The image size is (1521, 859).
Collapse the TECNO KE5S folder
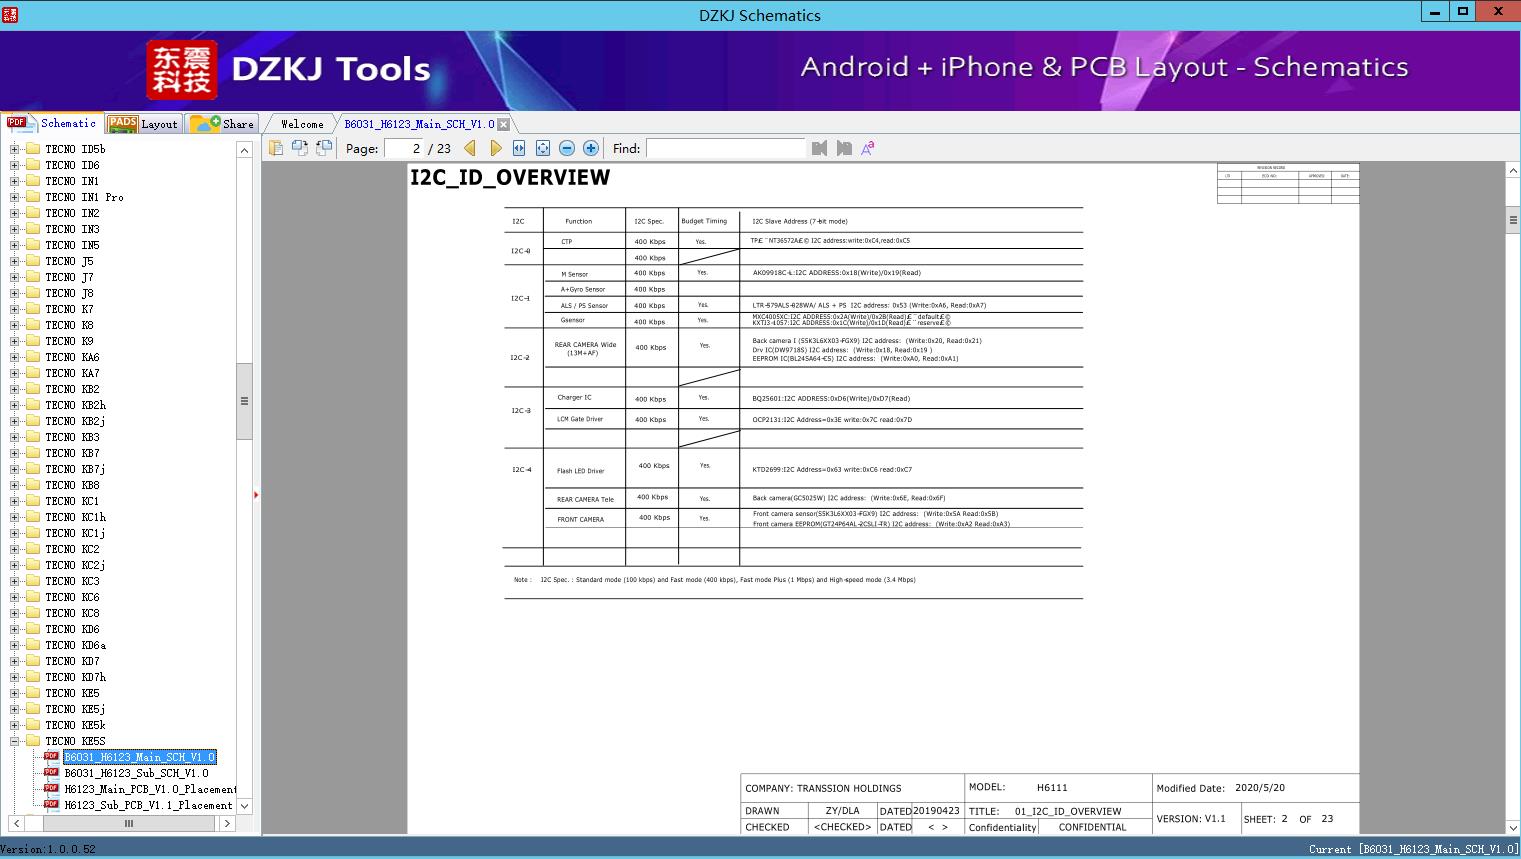[14, 741]
